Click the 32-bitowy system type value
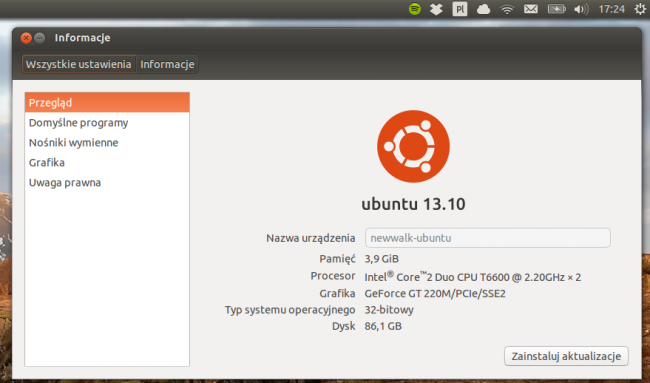The width and height of the screenshot is (650, 383). pyautogui.click(x=389, y=310)
